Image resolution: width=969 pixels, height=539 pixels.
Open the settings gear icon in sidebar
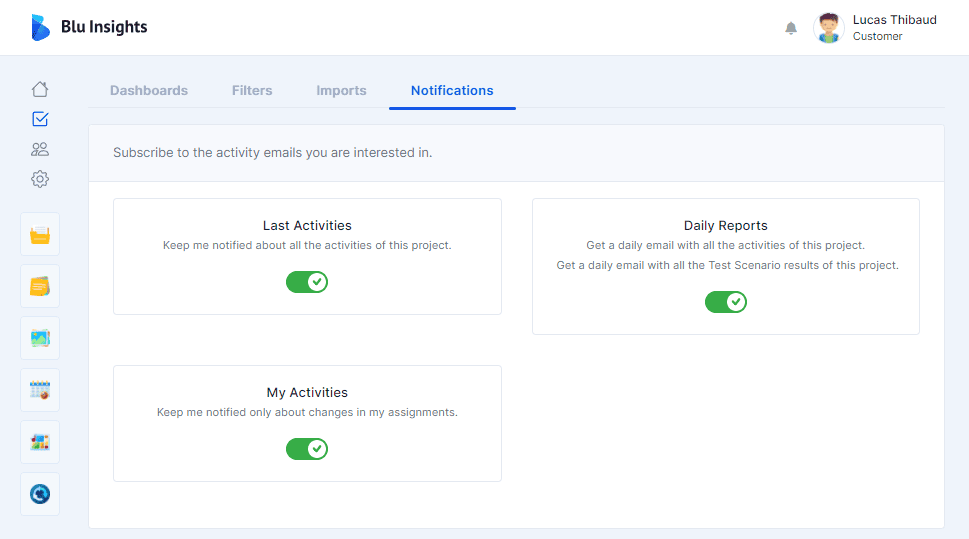[40, 179]
